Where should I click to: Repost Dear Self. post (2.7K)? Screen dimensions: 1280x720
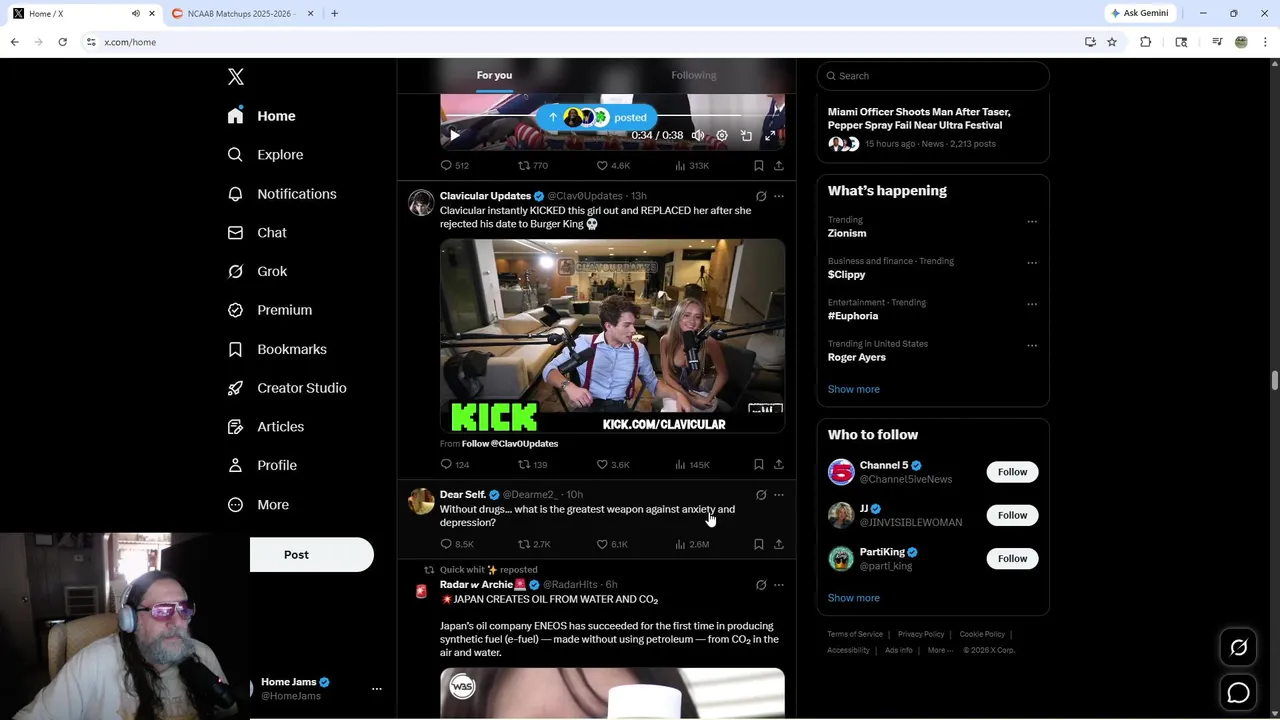coord(534,545)
